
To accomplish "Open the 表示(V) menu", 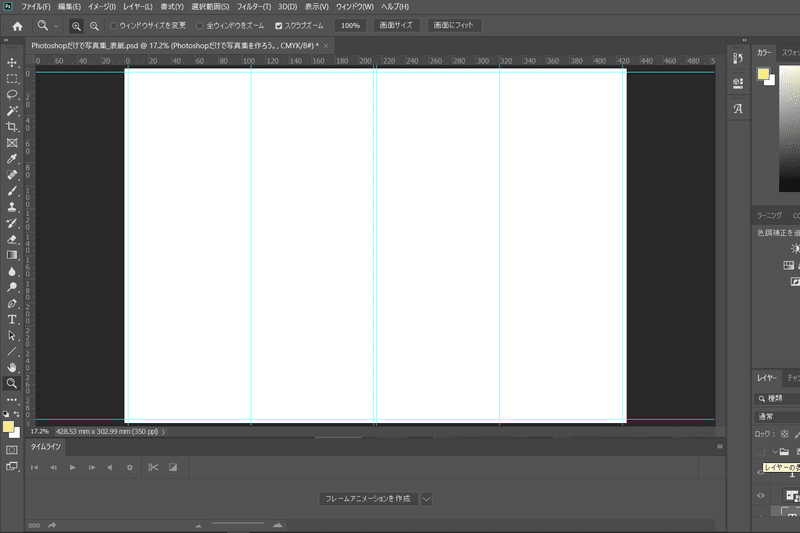I will 317,7.
